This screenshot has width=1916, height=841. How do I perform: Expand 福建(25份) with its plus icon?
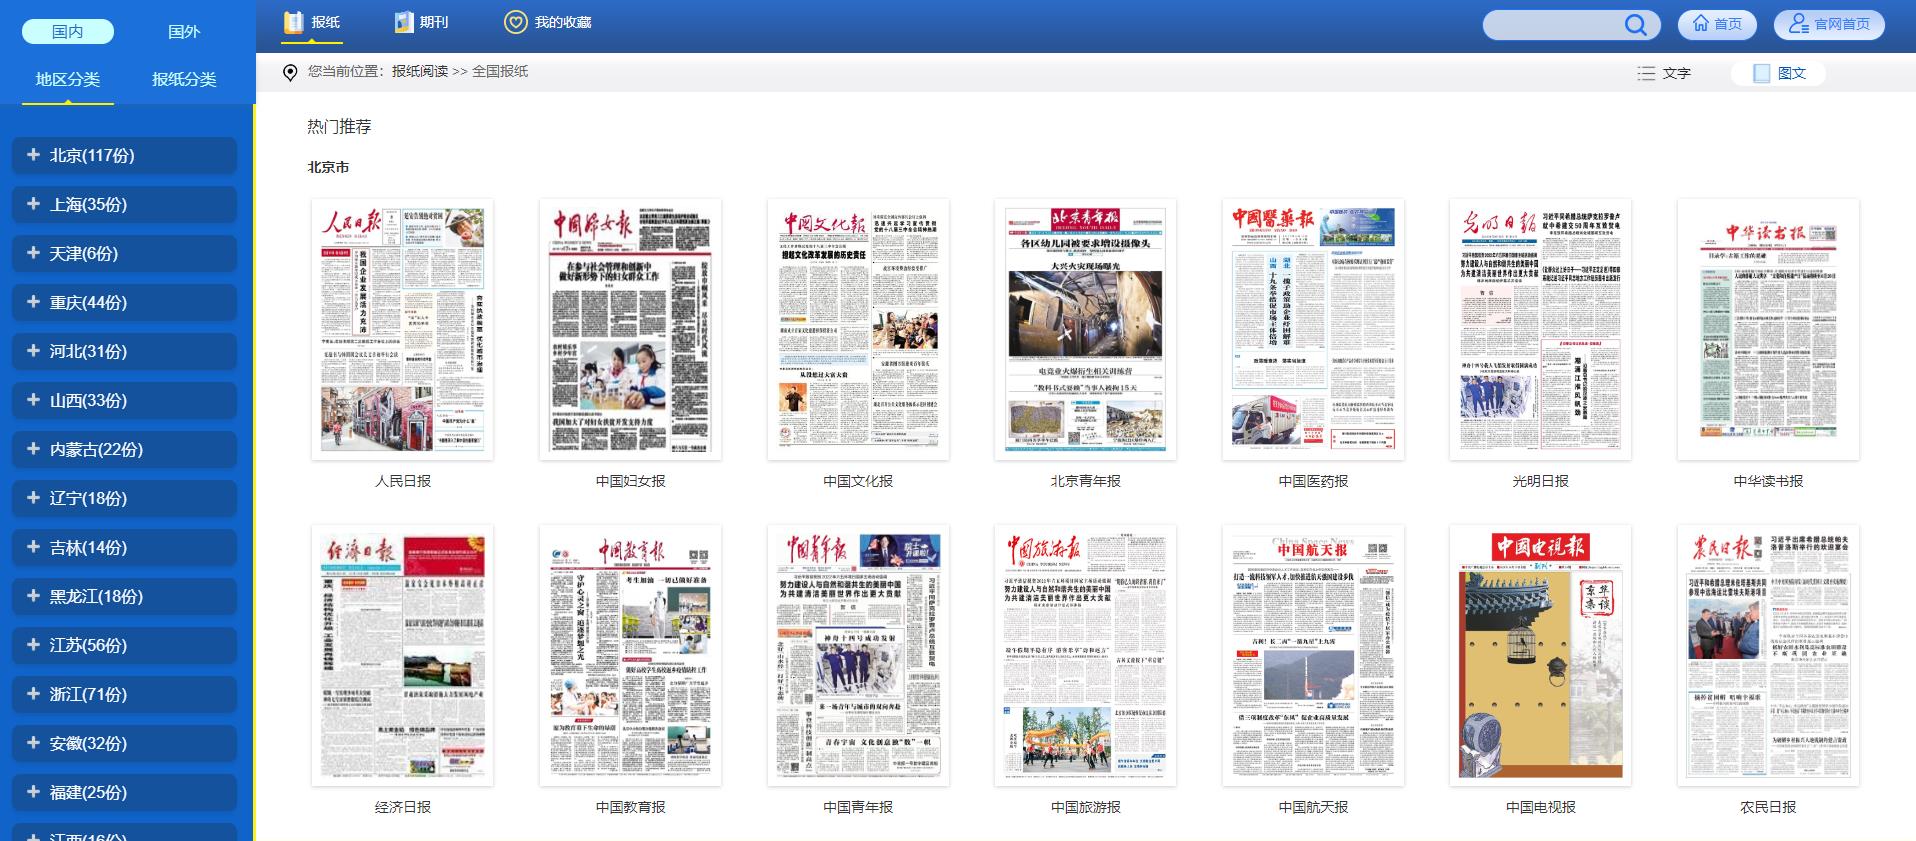(33, 792)
